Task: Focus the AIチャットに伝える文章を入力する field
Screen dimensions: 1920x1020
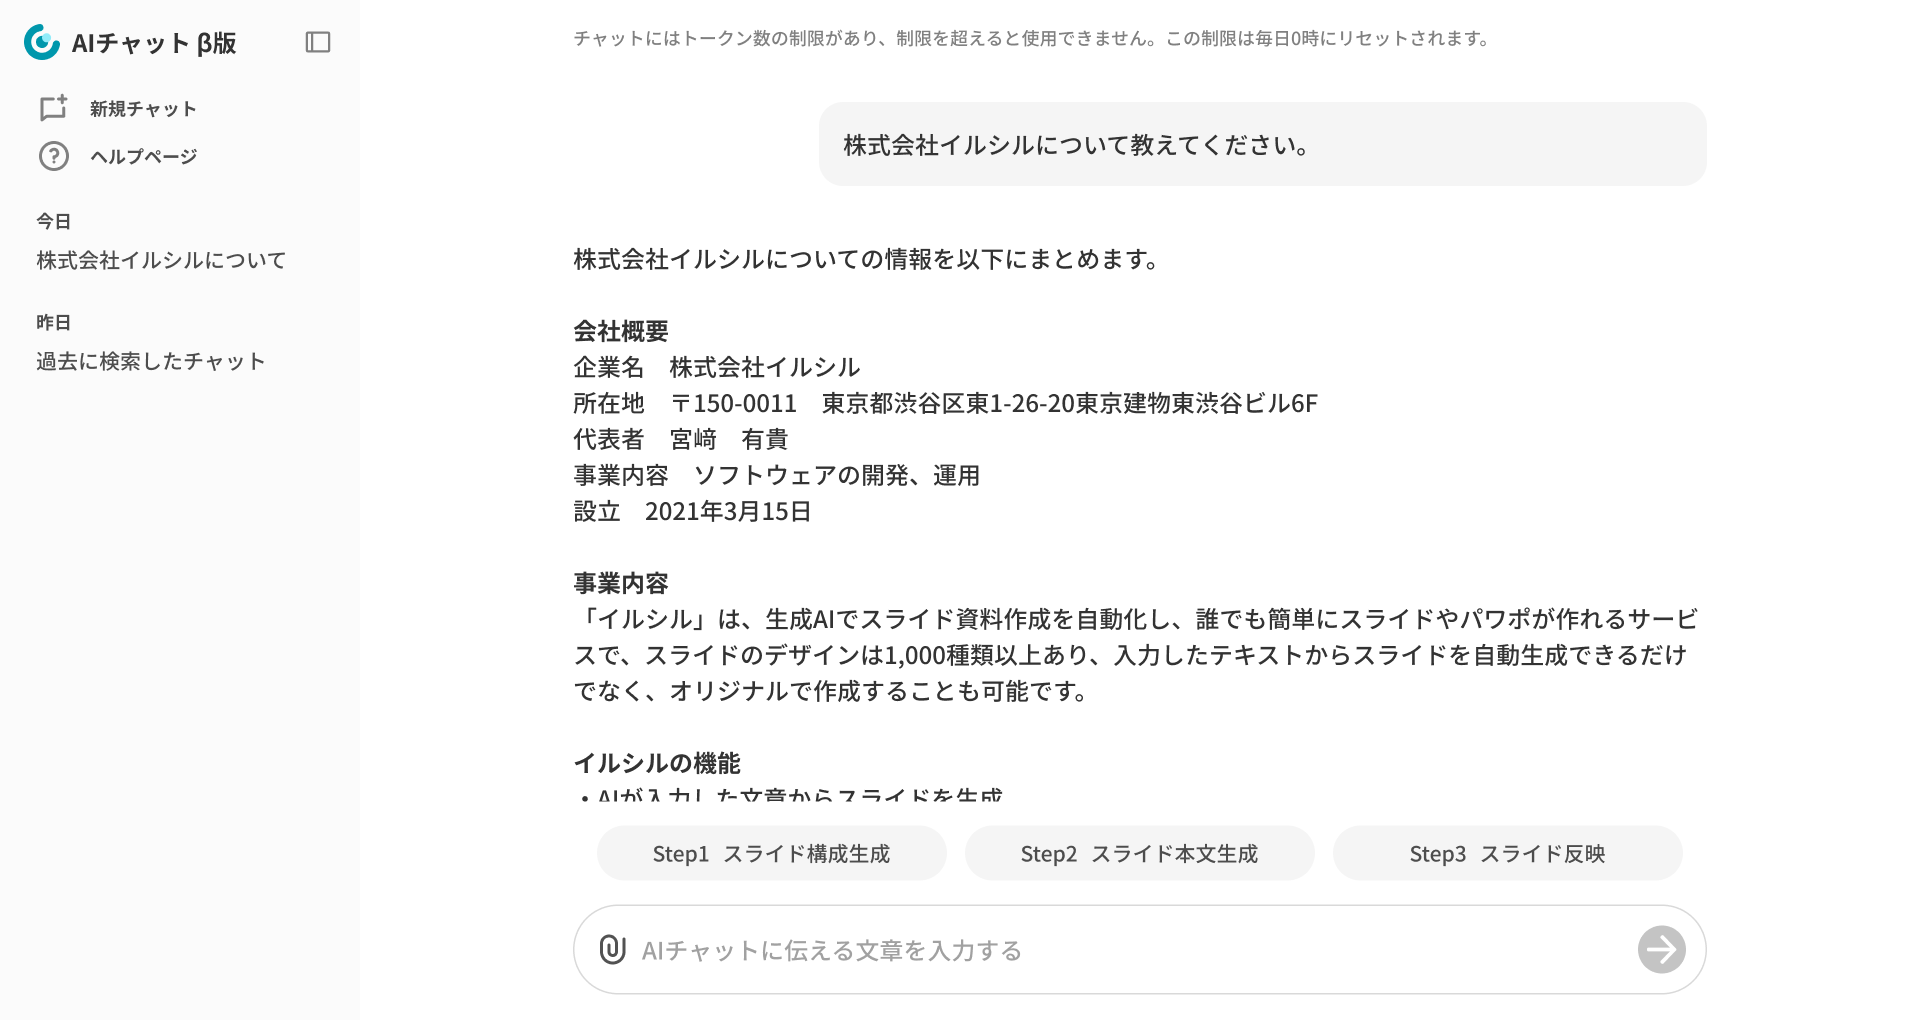Action: point(1120,951)
